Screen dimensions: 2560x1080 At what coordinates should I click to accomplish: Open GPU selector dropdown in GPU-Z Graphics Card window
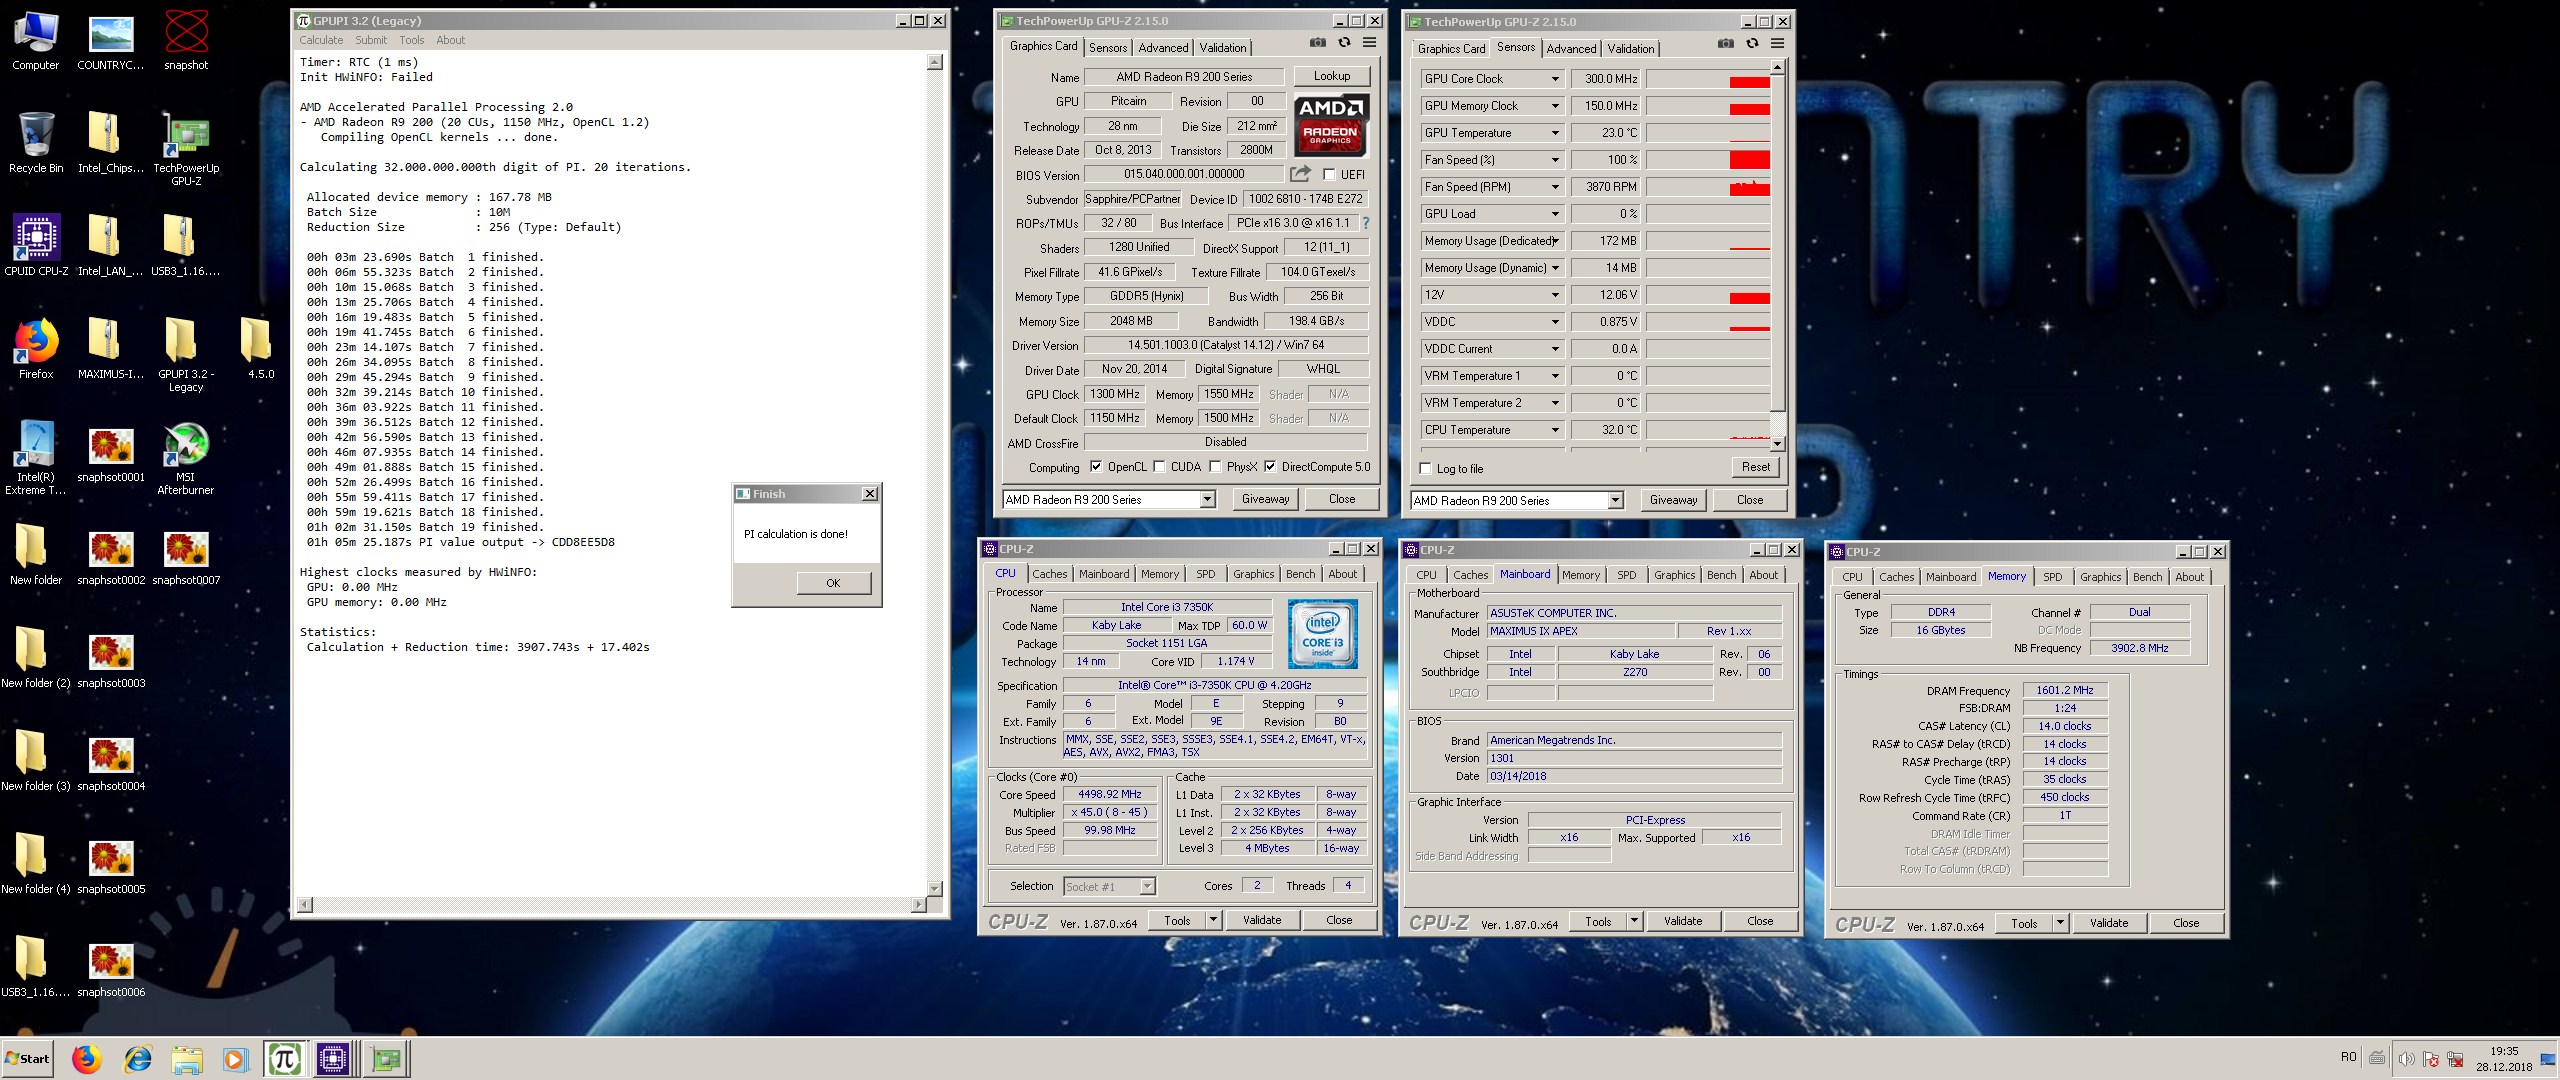coord(1208,499)
